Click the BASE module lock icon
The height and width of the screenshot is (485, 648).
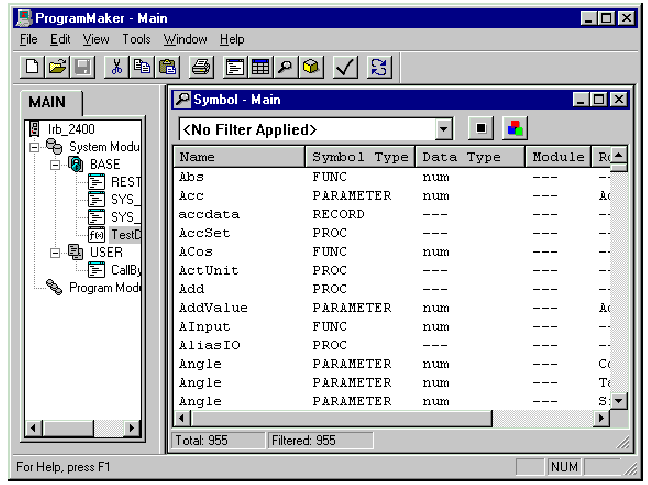[75, 164]
